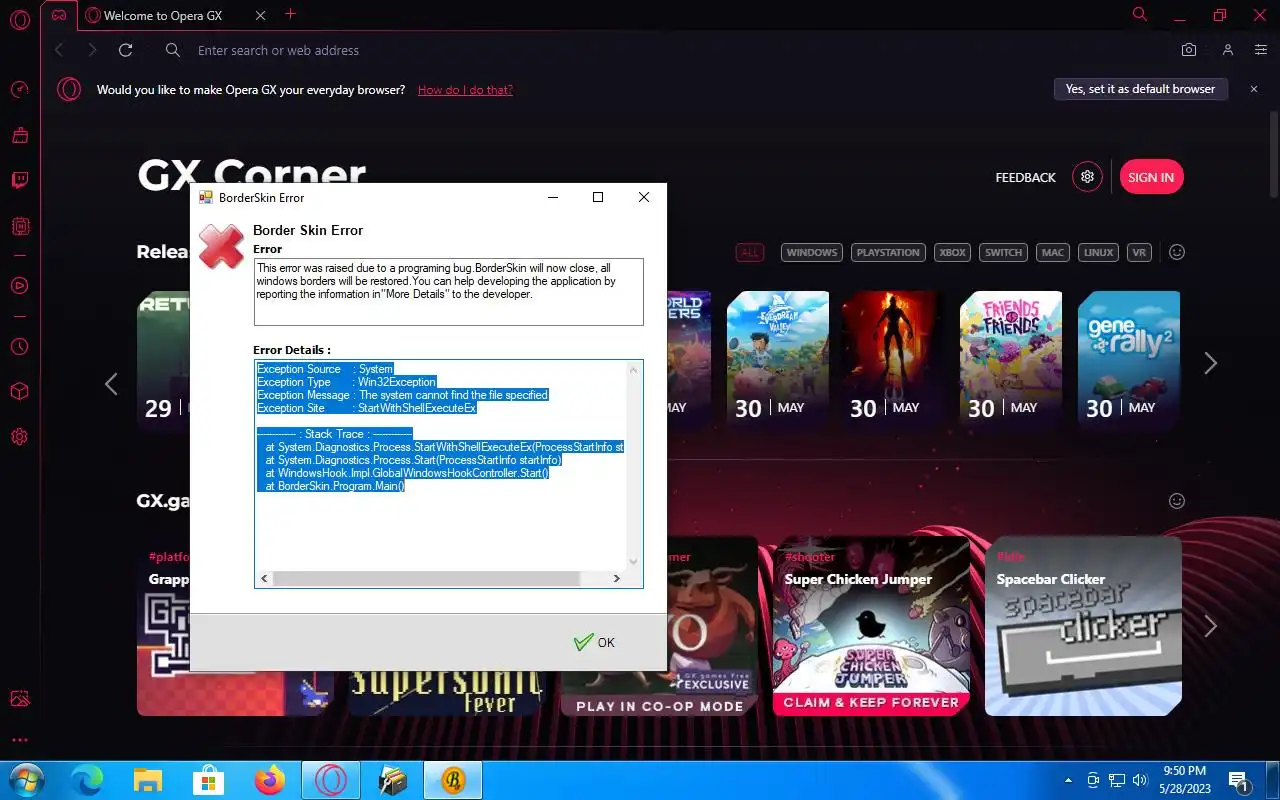Take a snapshot with camera icon

[x=1189, y=50]
